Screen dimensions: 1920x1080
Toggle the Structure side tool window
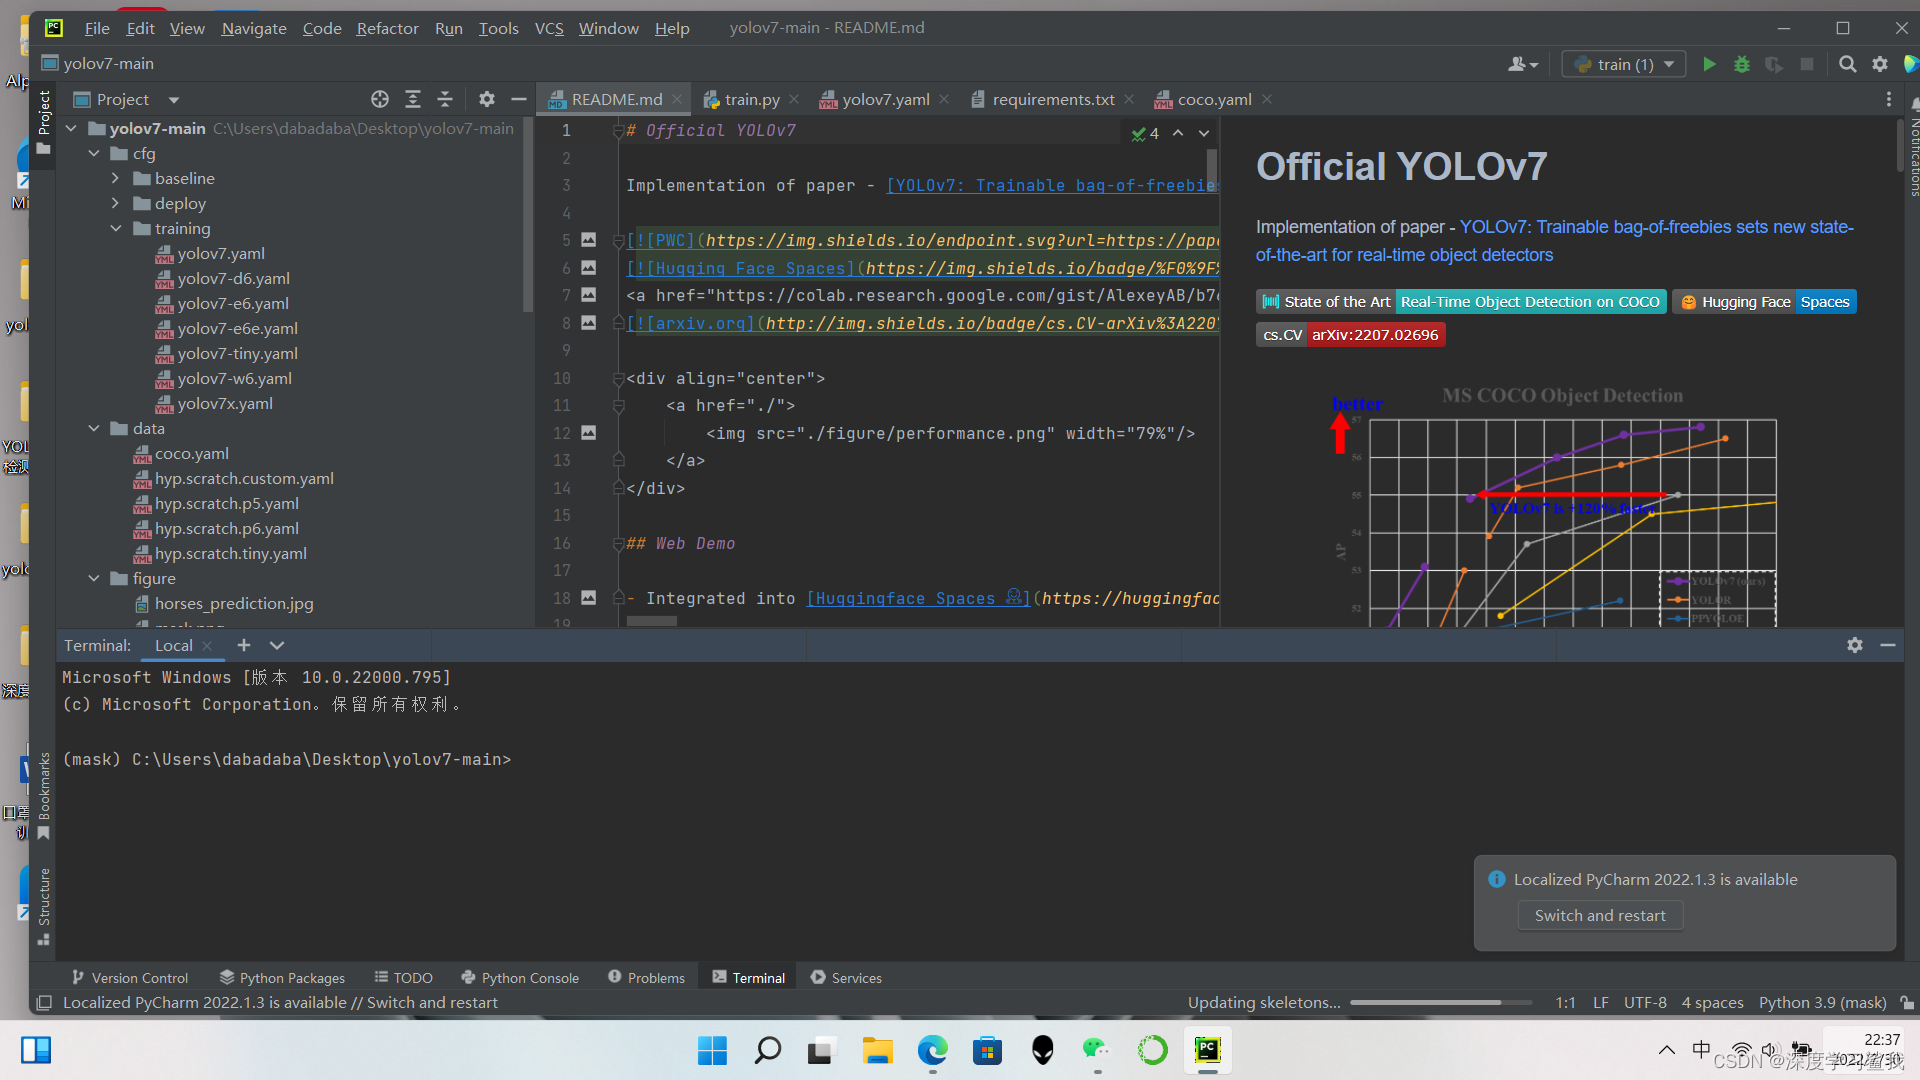43,905
